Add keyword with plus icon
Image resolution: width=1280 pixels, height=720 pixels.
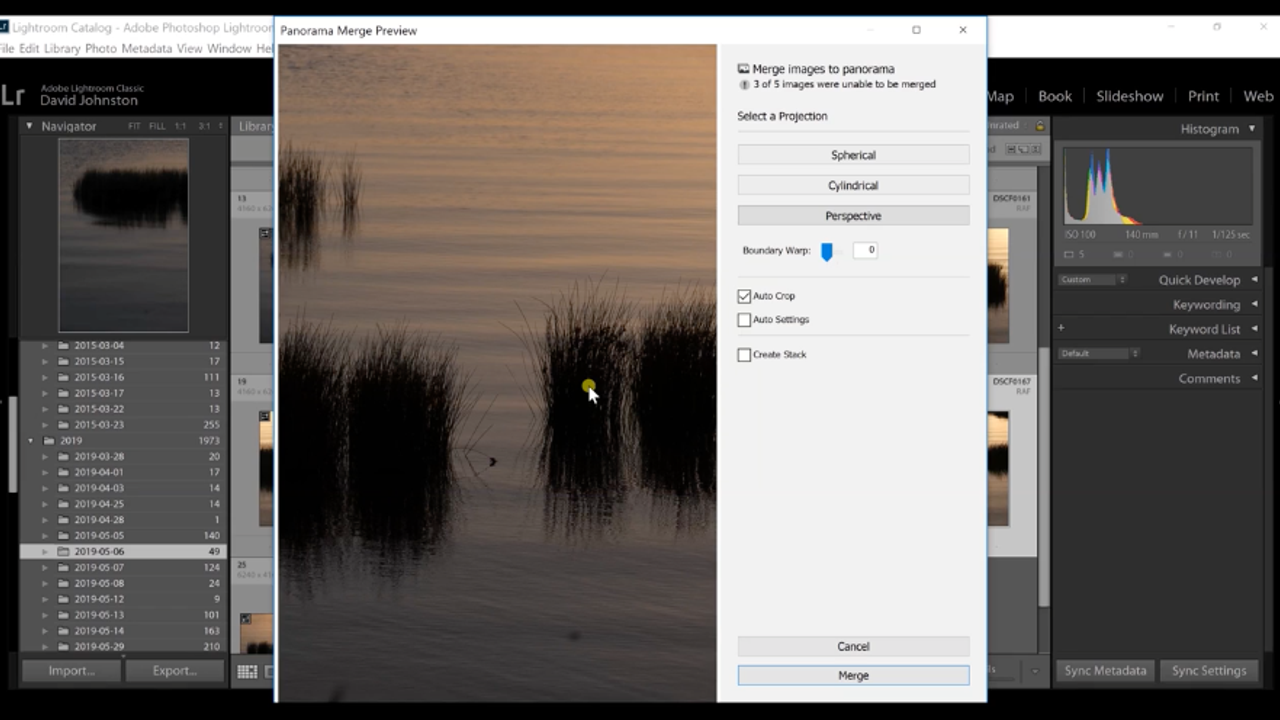coord(1061,328)
